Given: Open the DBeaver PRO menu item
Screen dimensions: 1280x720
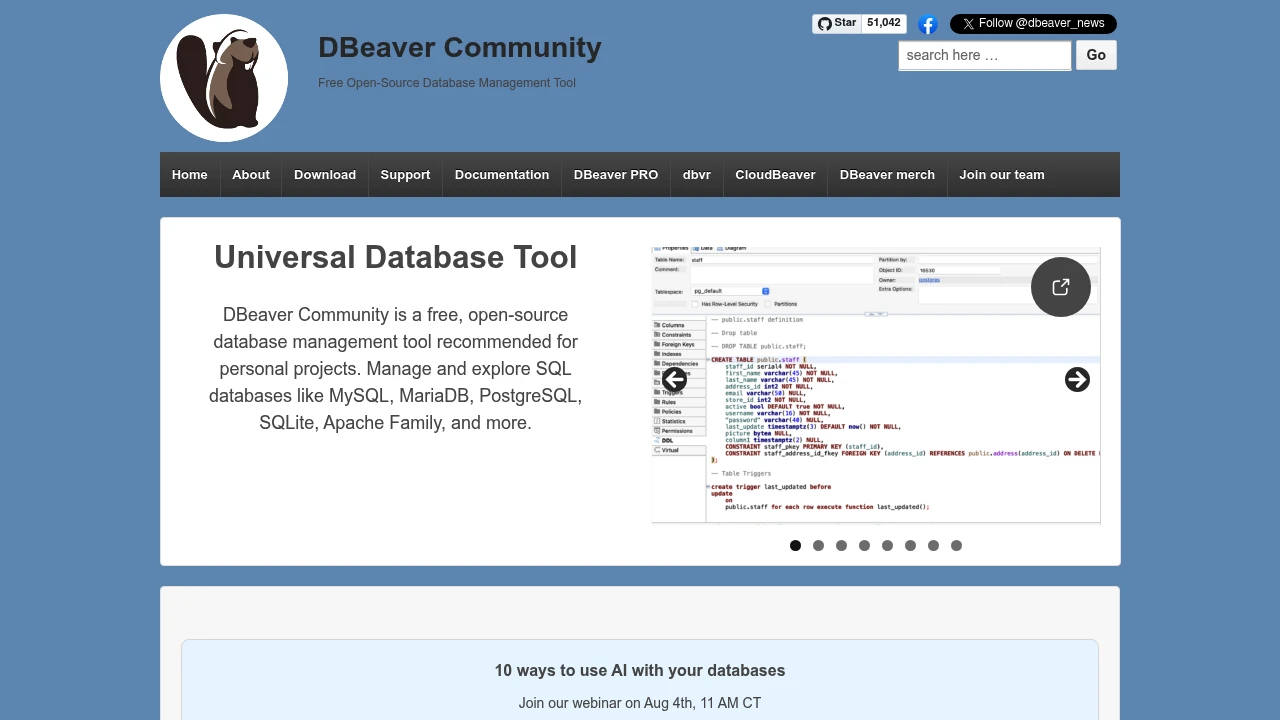Looking at the screenshot, I should click(616, 175).
